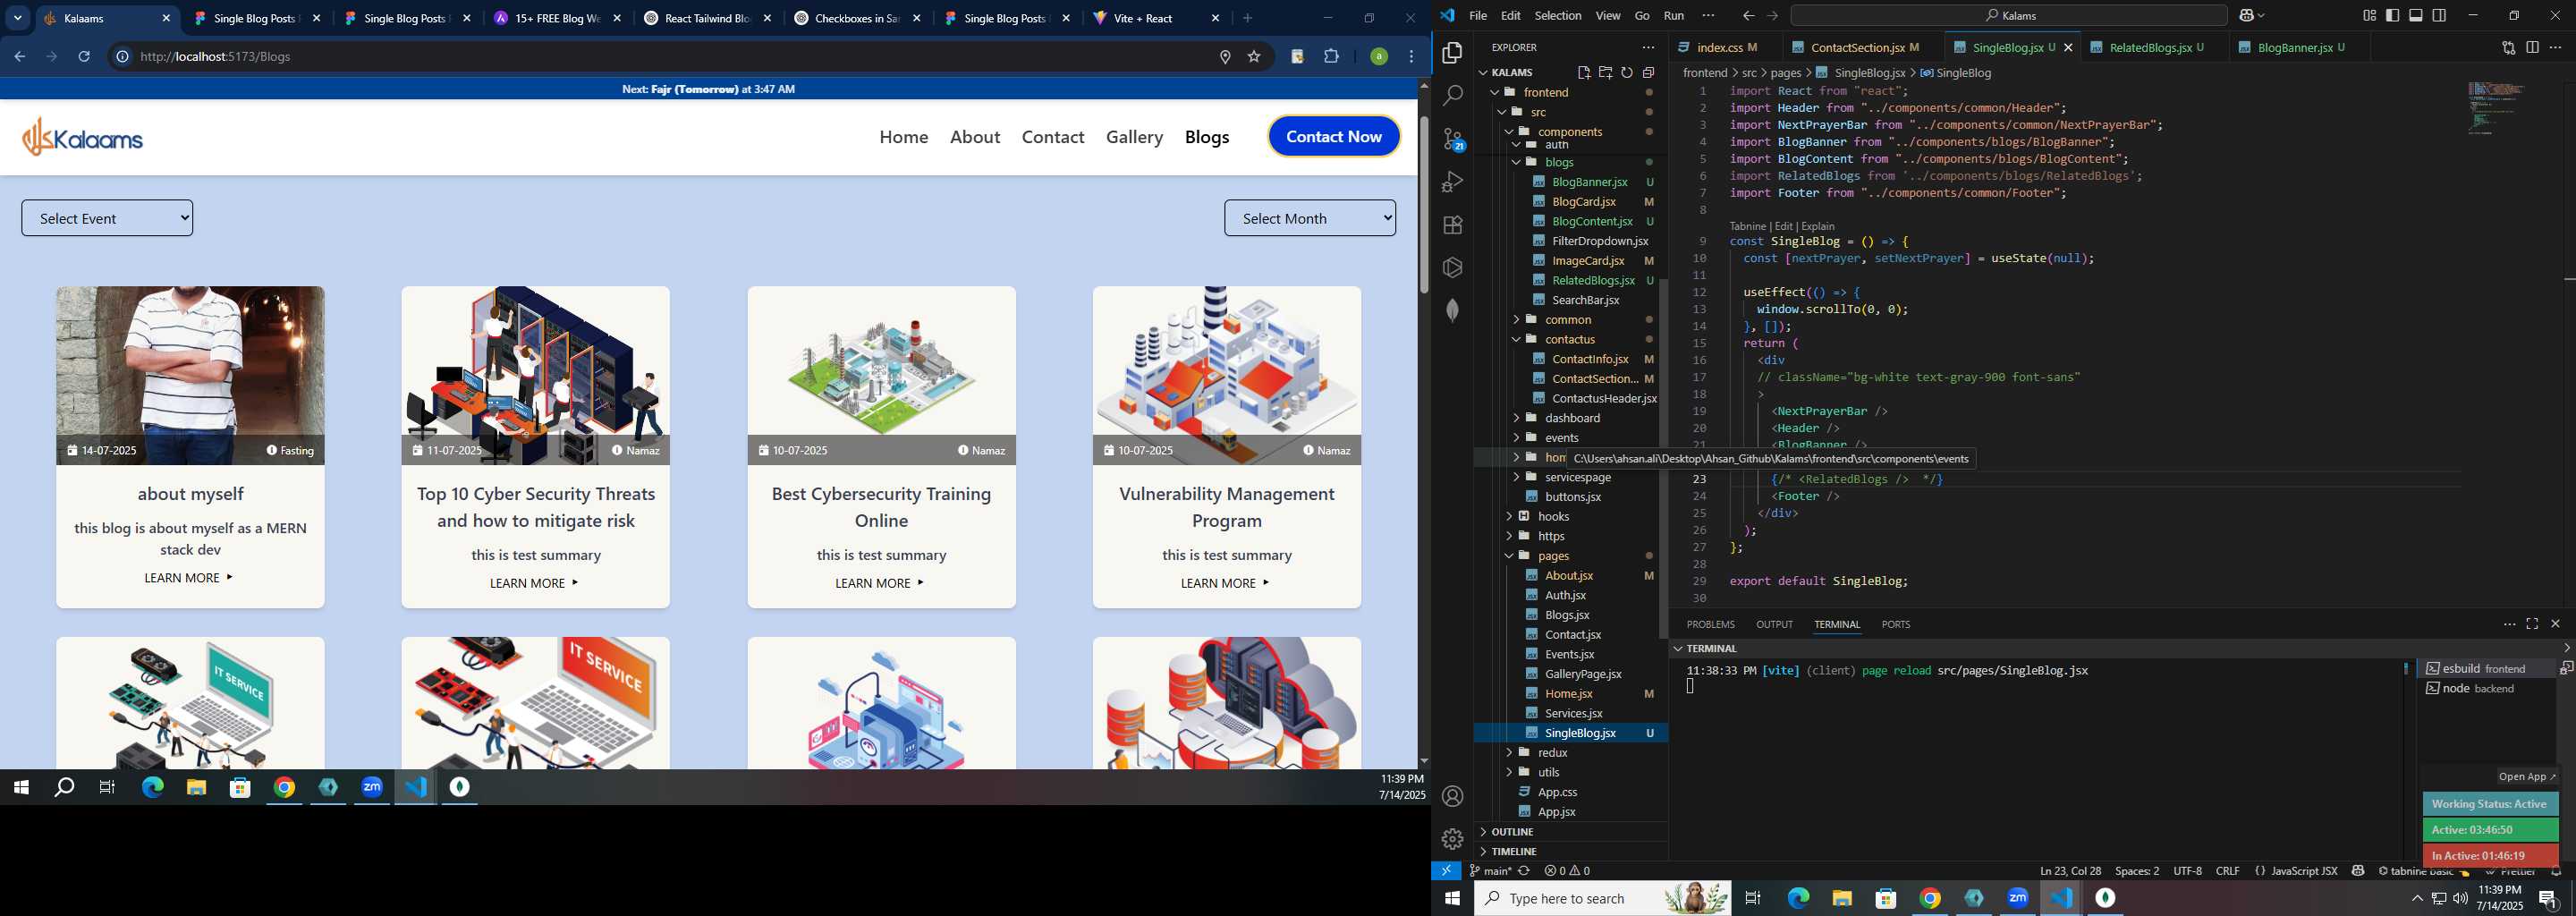2576x916 pixels.
Task: Click the VS Code command center search box
Action: coord(2008,15)
